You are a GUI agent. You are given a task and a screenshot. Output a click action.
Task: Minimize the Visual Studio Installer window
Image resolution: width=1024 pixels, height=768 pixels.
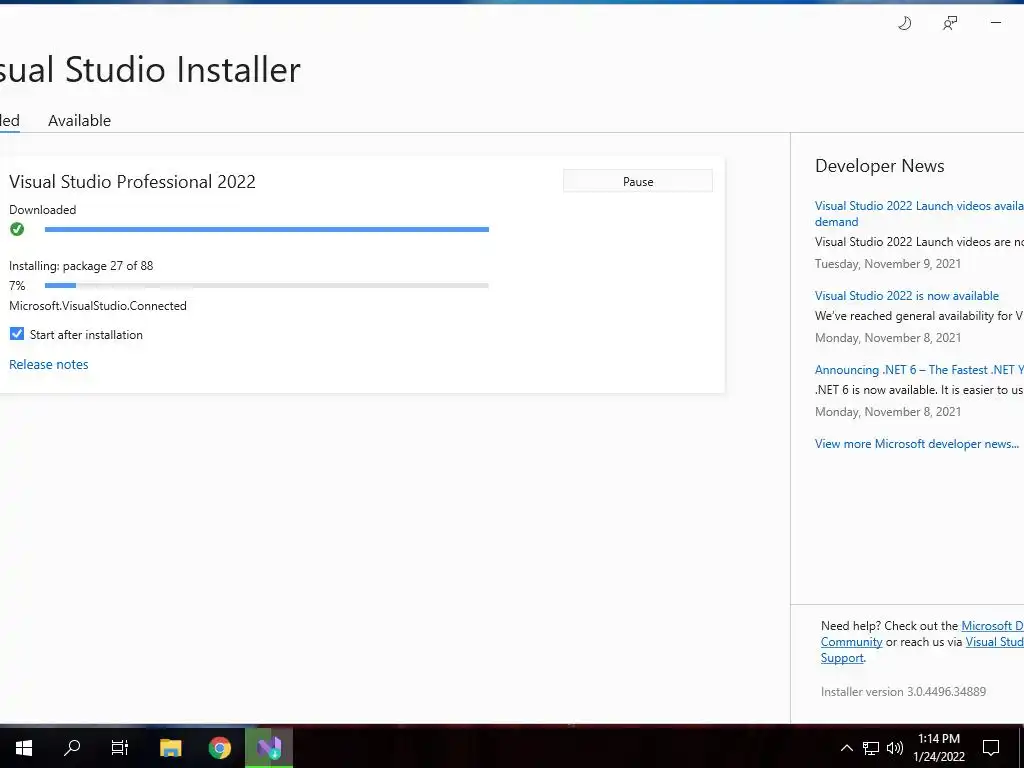point(996,23)
